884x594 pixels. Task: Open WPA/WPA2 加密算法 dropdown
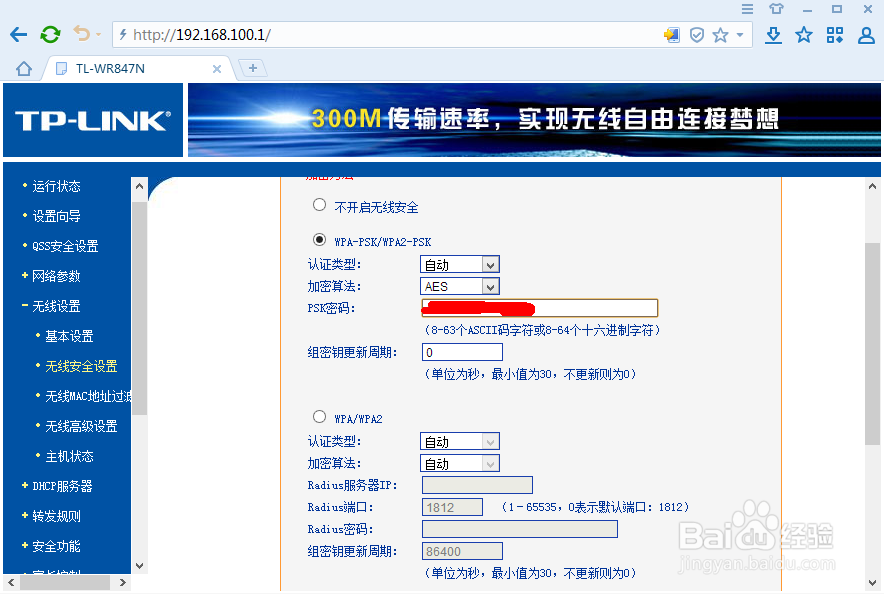[x=459, y=463]
